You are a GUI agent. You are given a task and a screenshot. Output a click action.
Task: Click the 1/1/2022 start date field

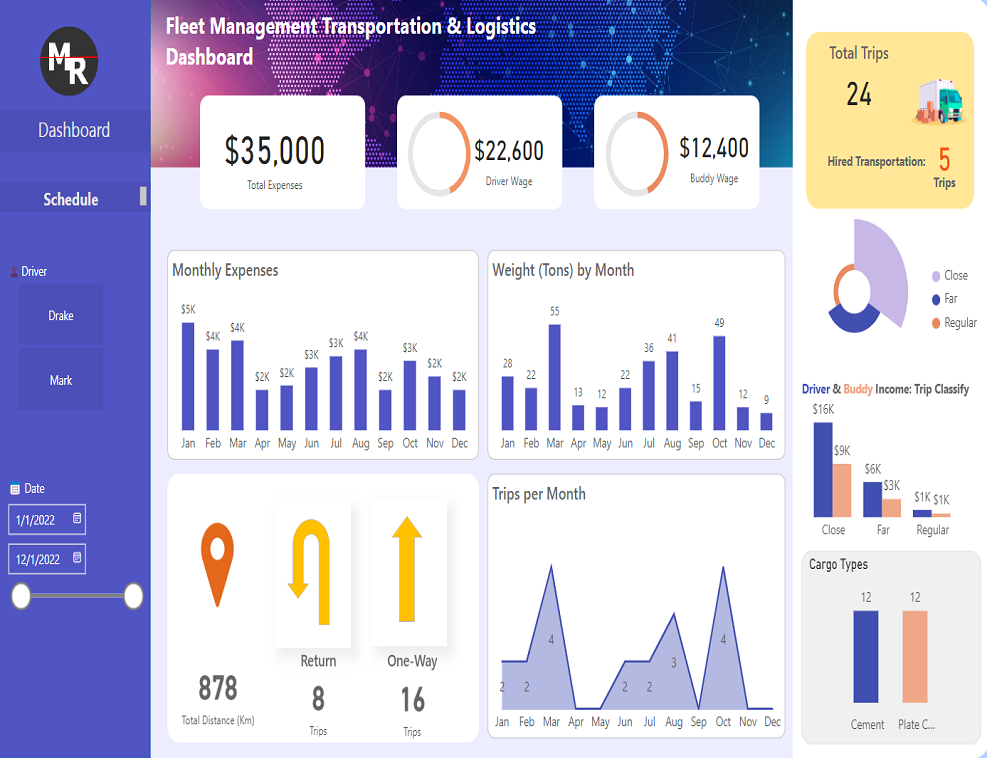click(38, 520)
